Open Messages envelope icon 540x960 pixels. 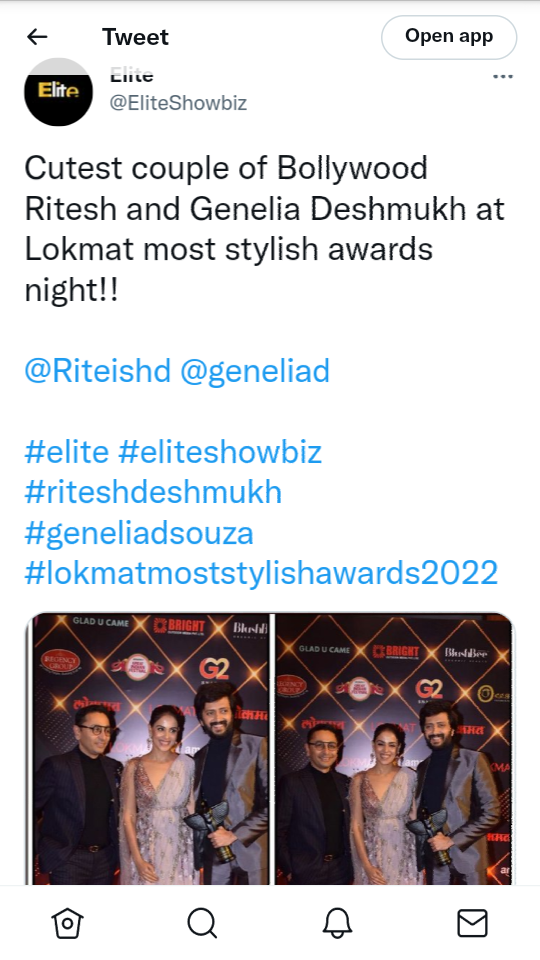(x=473, y=923)
